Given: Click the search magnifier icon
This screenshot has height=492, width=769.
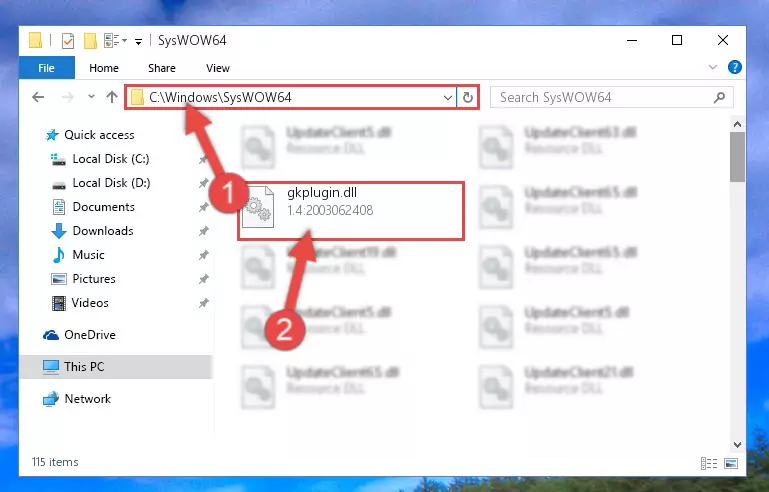Looking at the screenshot, I should [719, 98].
